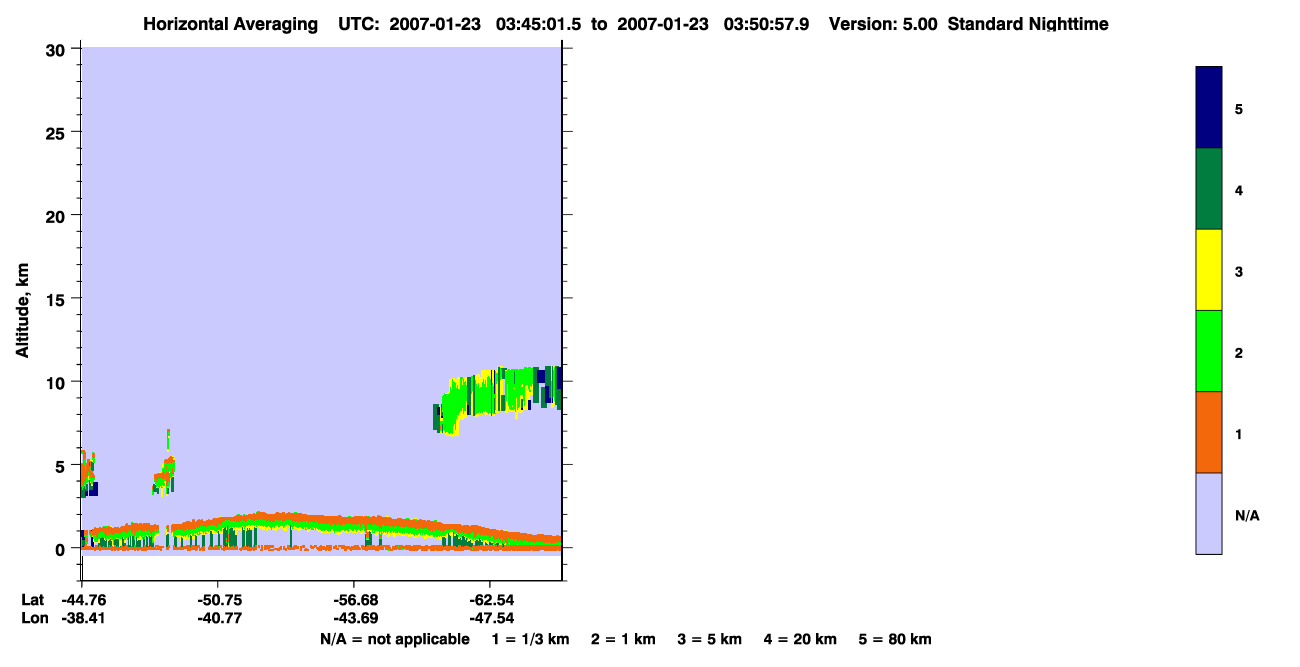Click the longitude value -38.41
Viewport: 1300px width, 667px height.
(83, 619)
